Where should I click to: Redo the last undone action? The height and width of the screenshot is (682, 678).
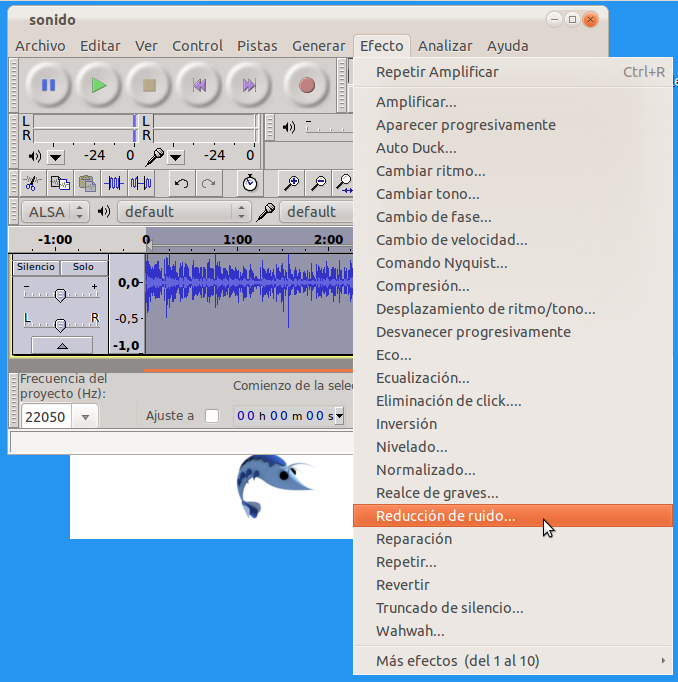(208, 183)
